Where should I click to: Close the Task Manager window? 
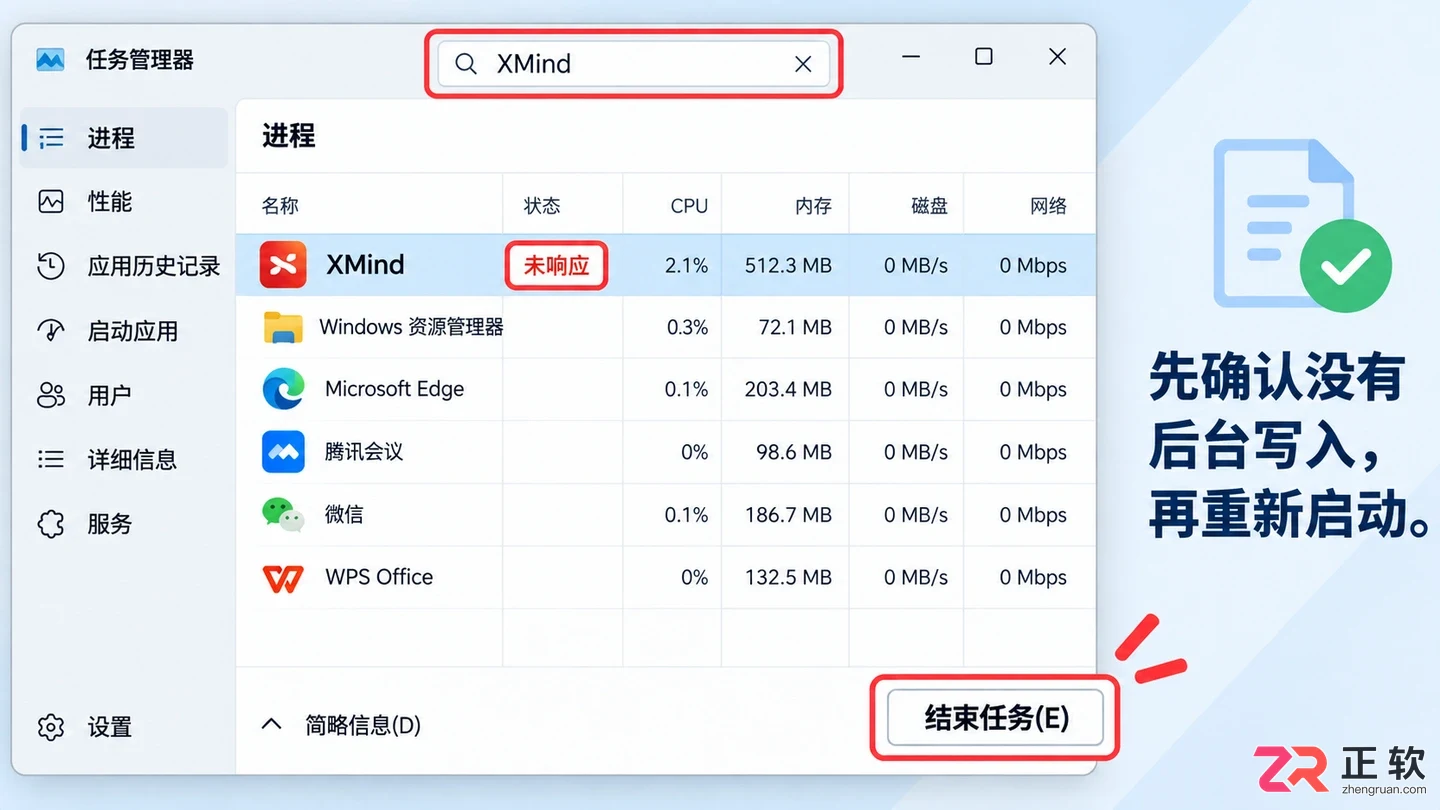click(1057, 57)
